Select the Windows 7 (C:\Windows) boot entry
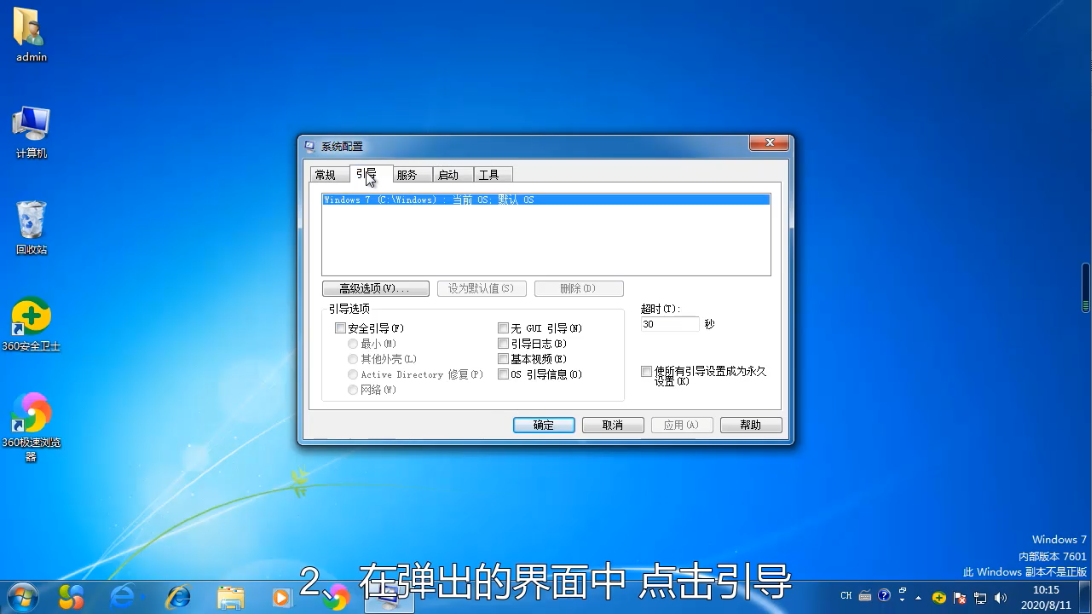Viewport: 1092px width, 614px height. pos(546,200)
